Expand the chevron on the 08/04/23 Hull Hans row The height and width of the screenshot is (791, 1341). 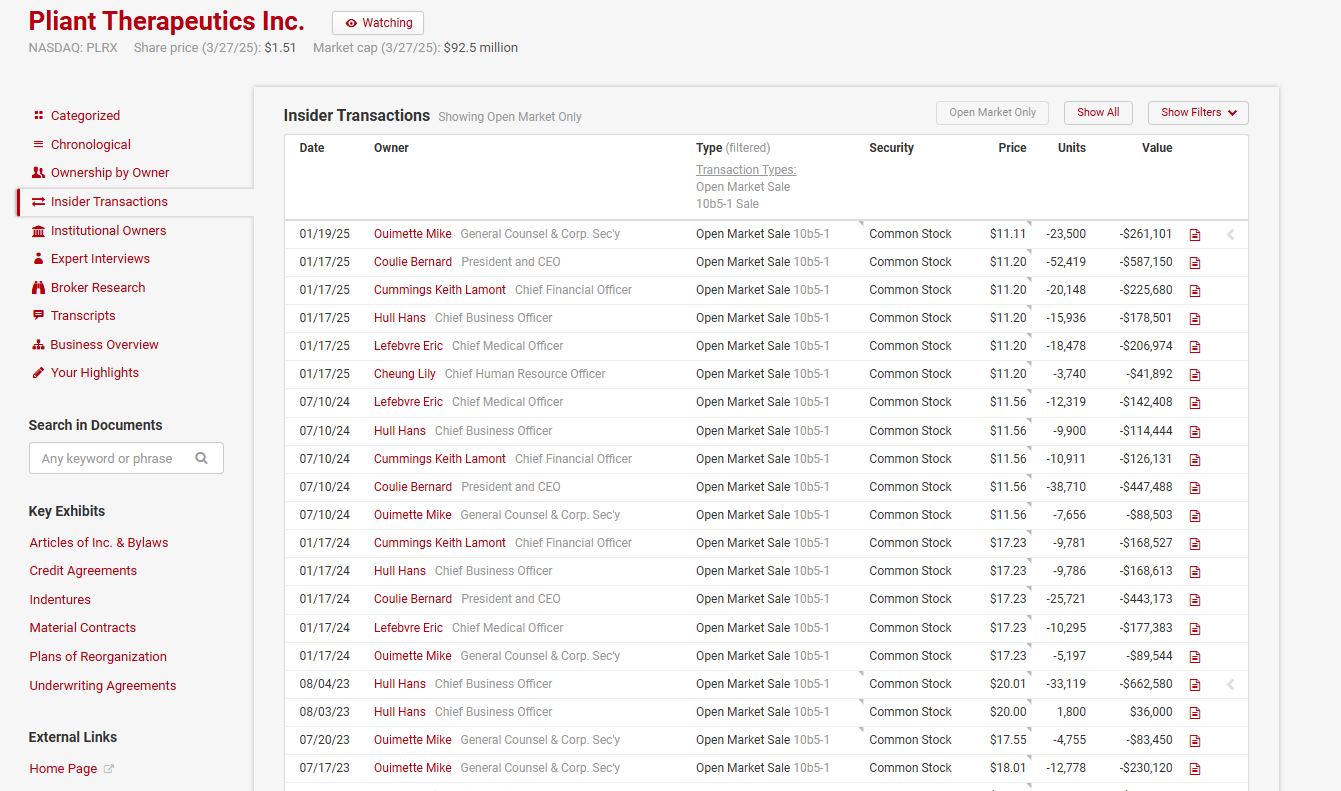click(x=1231, y=685)
